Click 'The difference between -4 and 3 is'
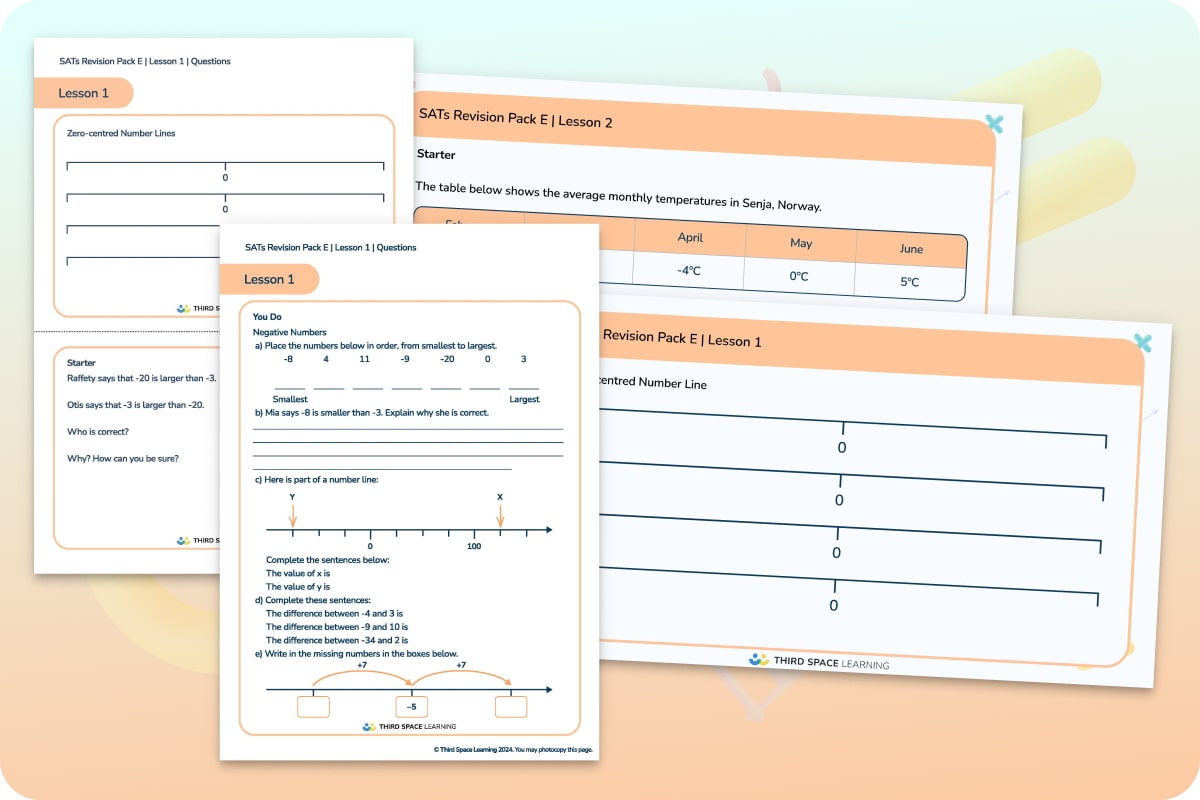 tap(333, 613)
